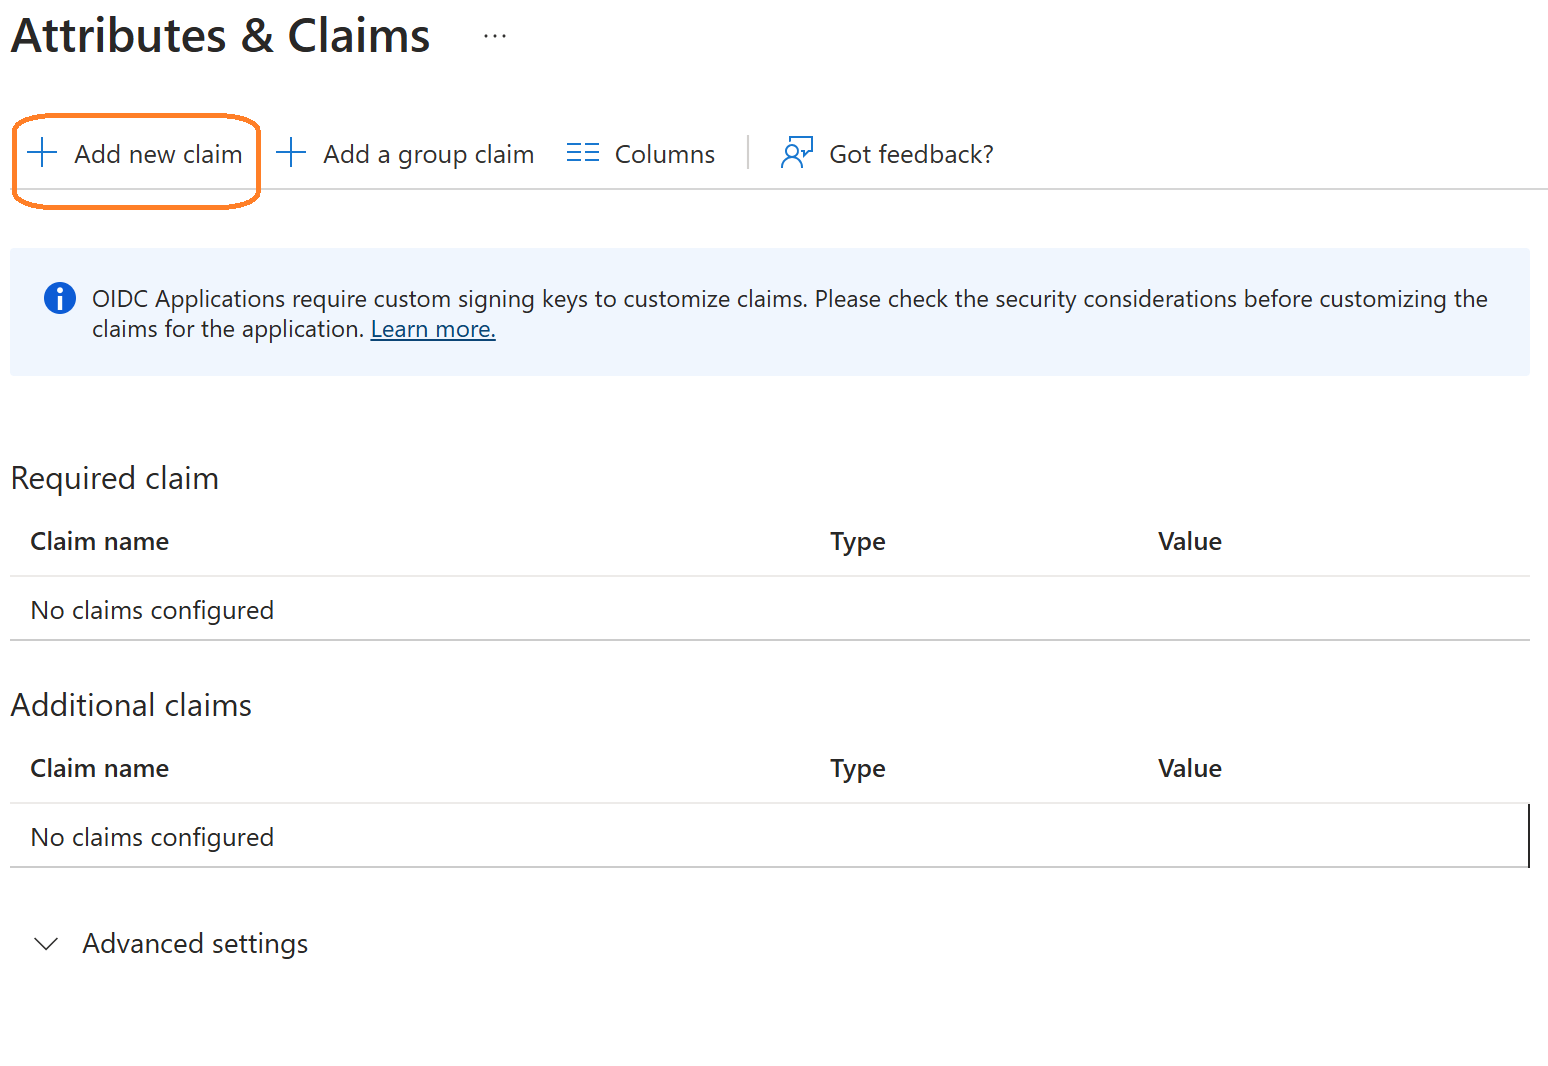This screenshot has height=1066, width=1548.
Task: Click the Got feedback person icon
Action: (x=797, y=153)
